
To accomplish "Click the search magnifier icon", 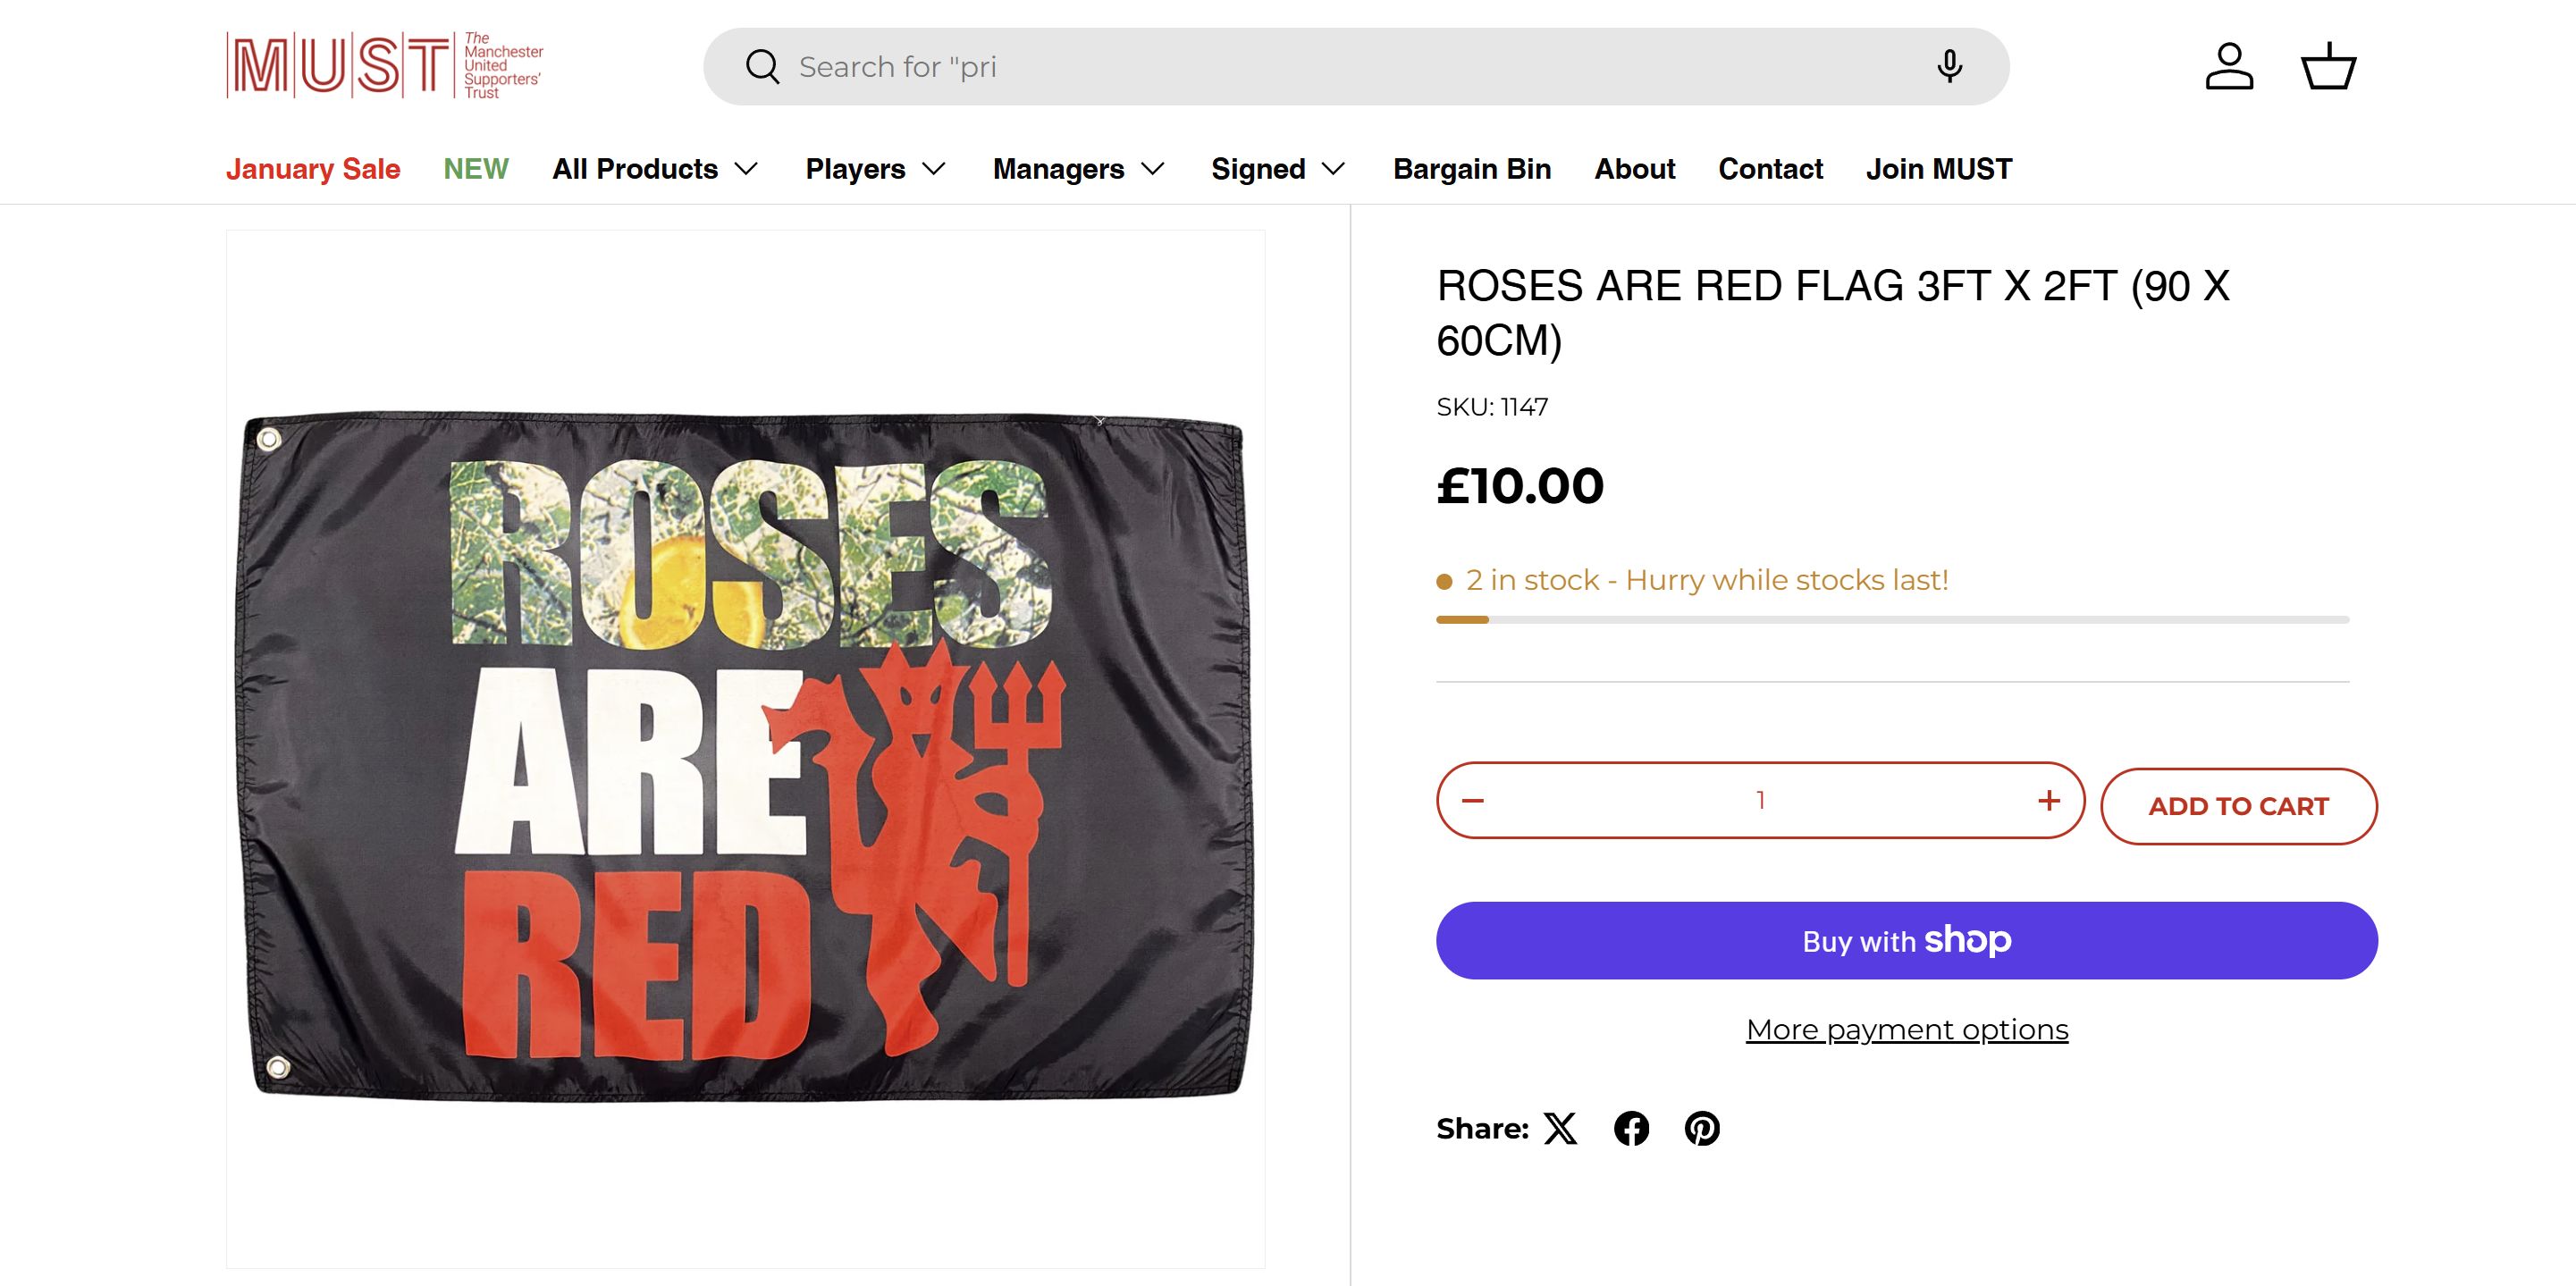I will pos(762,67).
